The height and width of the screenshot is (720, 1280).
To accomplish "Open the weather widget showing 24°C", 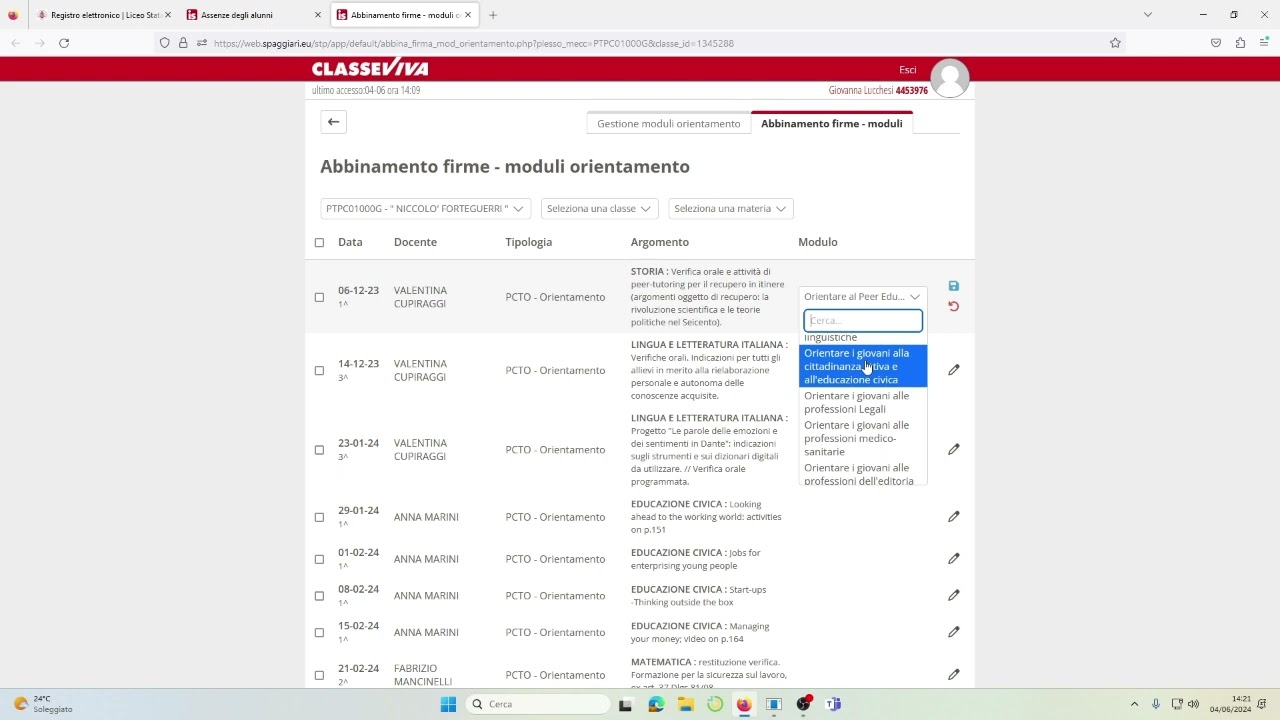I will click(42, 704).
